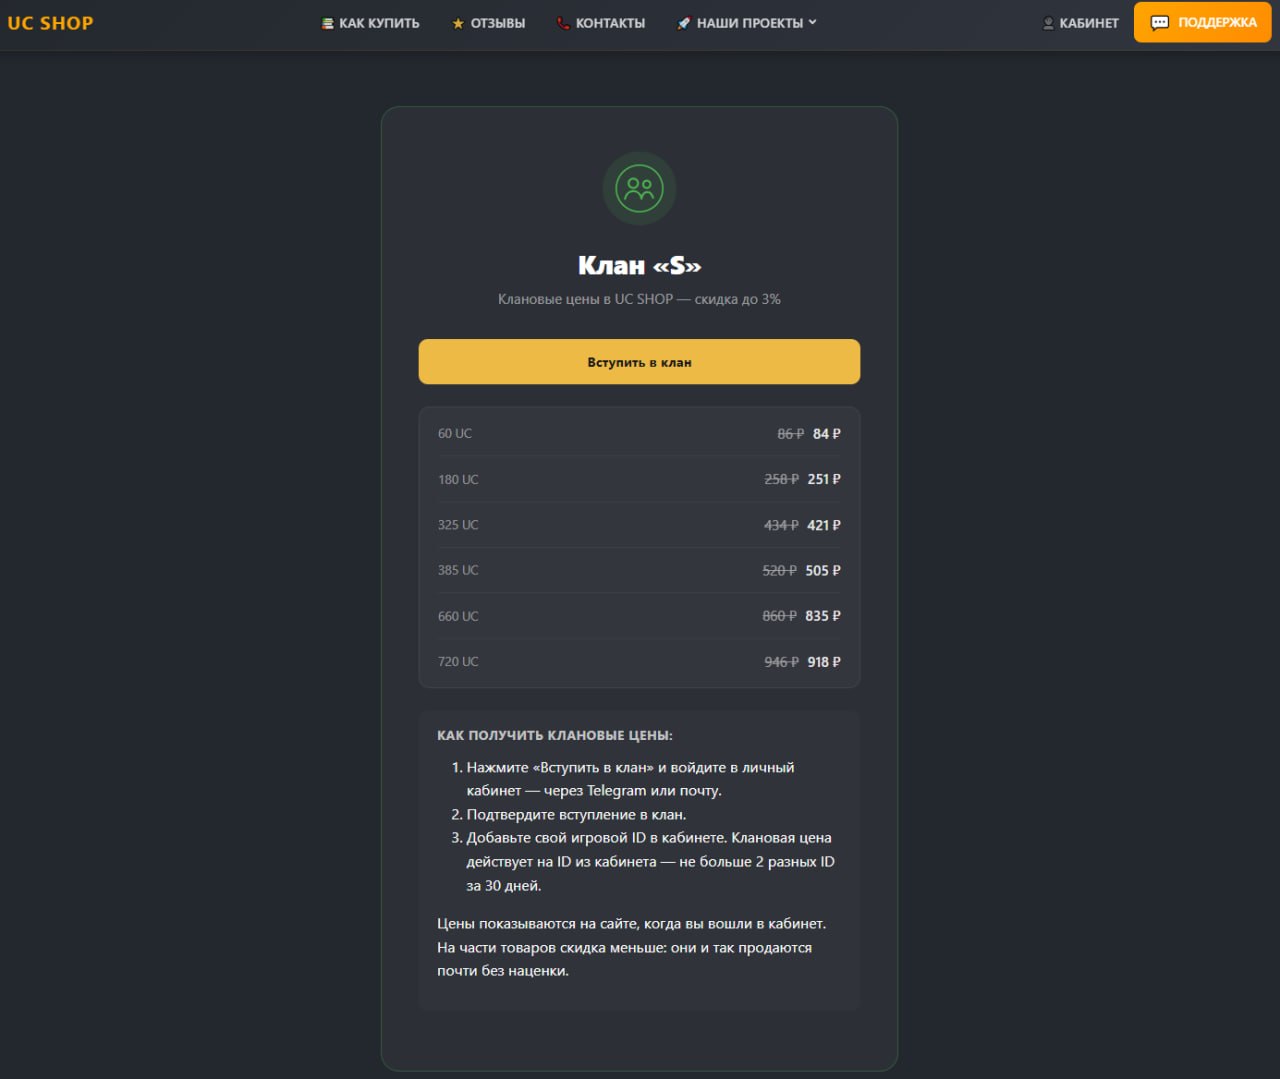This screenshot has width=1280, height=1079.
Task: Click the crossed-out 860 ₽ price
Action: pyautogui.click(x=780, y=616)
